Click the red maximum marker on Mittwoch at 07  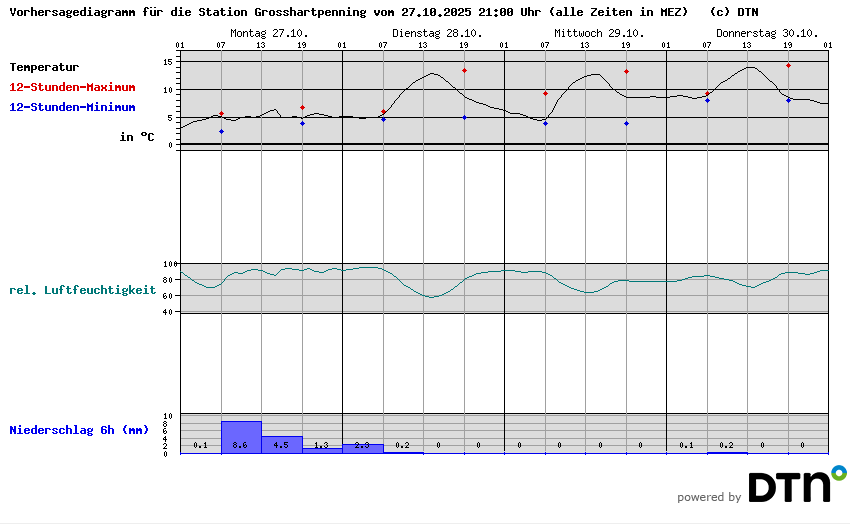[x=545, y=93]
